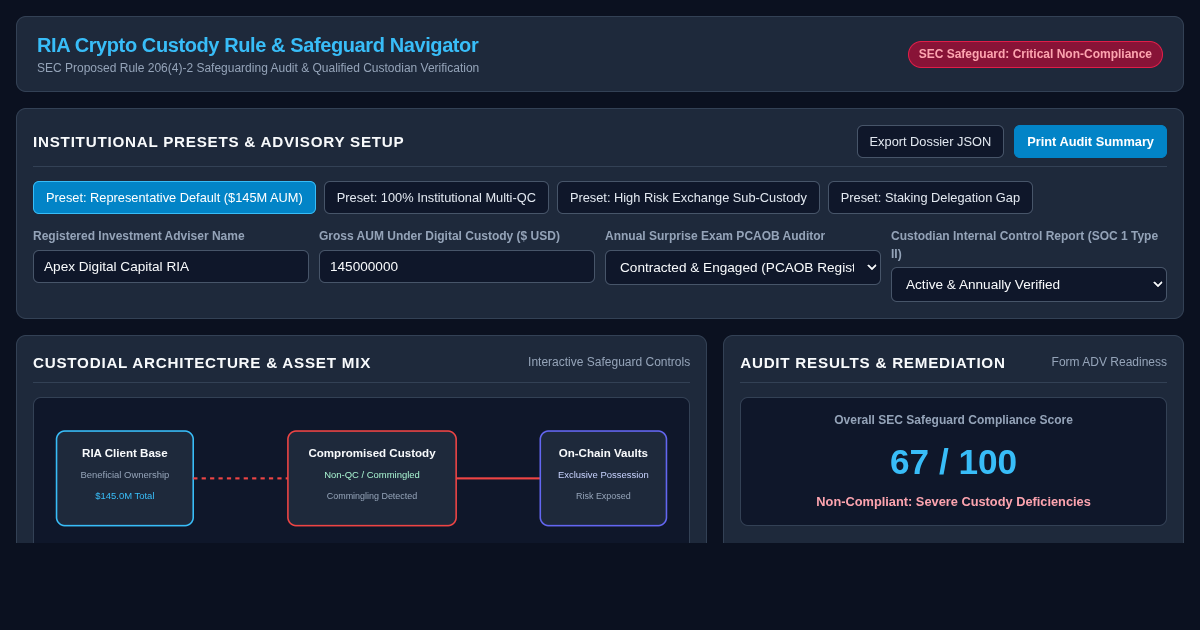This screenshot has width=1200, height=630.
Task: Click the Interactive Safeguard Controls label
Action: tap(609, 362)
